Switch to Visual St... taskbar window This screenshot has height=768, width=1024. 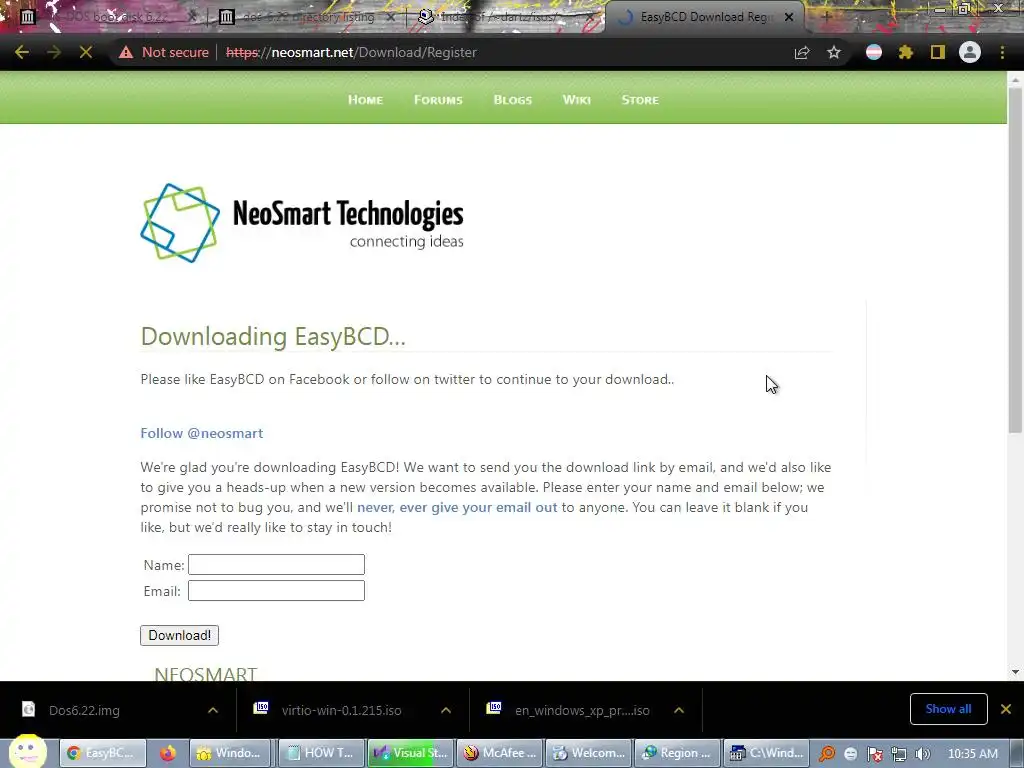pyautogui.click(x=409, y=753)
